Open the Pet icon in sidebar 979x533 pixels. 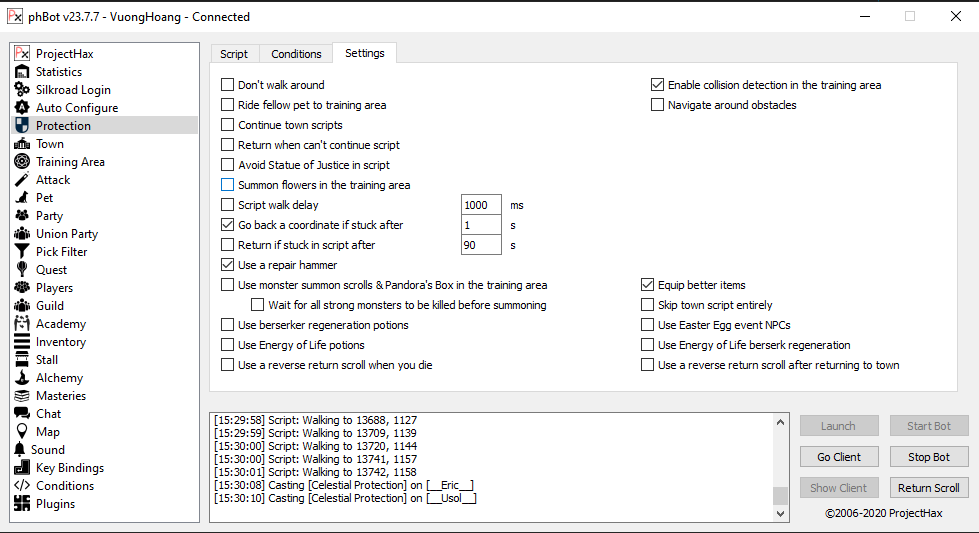point(22,198)
